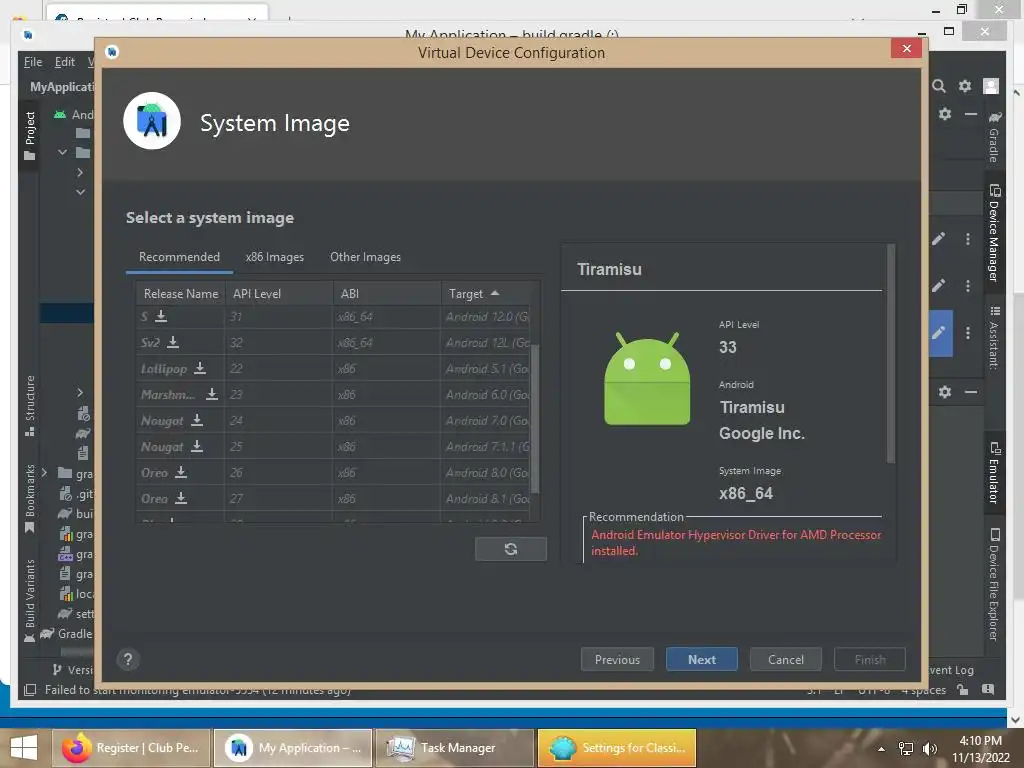Open the Bookmarks tool window tab

pyautogui.click(x=29, y=498)
